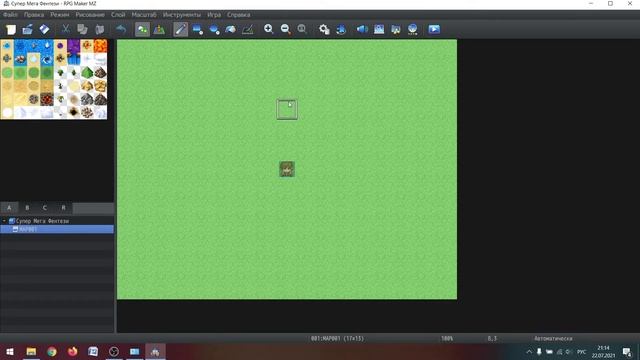Viewport: 640px width, 360px height.
Task: Open the Файл menu
Action: coord(10,15)
